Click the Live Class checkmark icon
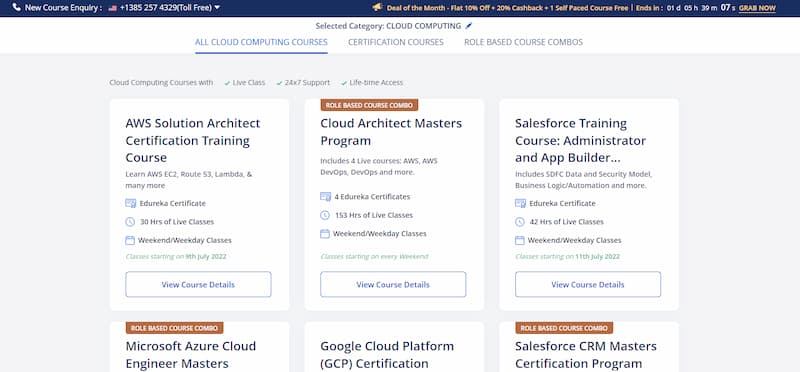 point(227,83)
